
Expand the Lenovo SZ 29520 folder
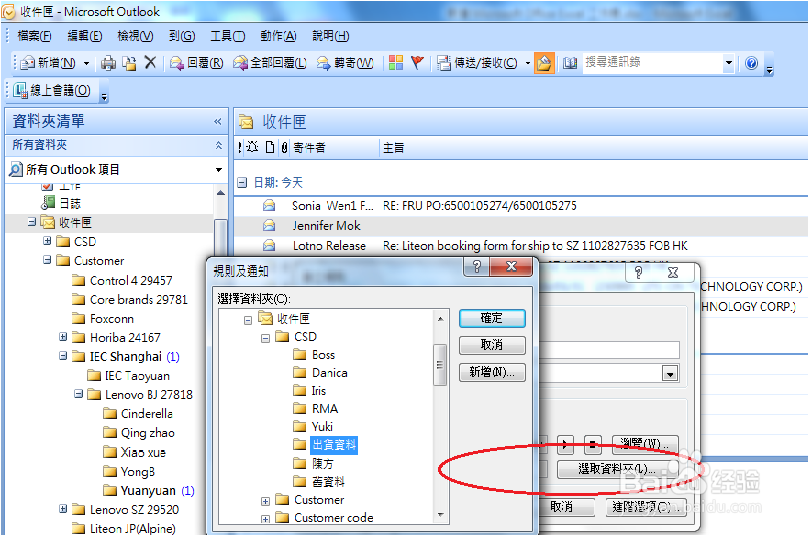(x=63, y=509)
